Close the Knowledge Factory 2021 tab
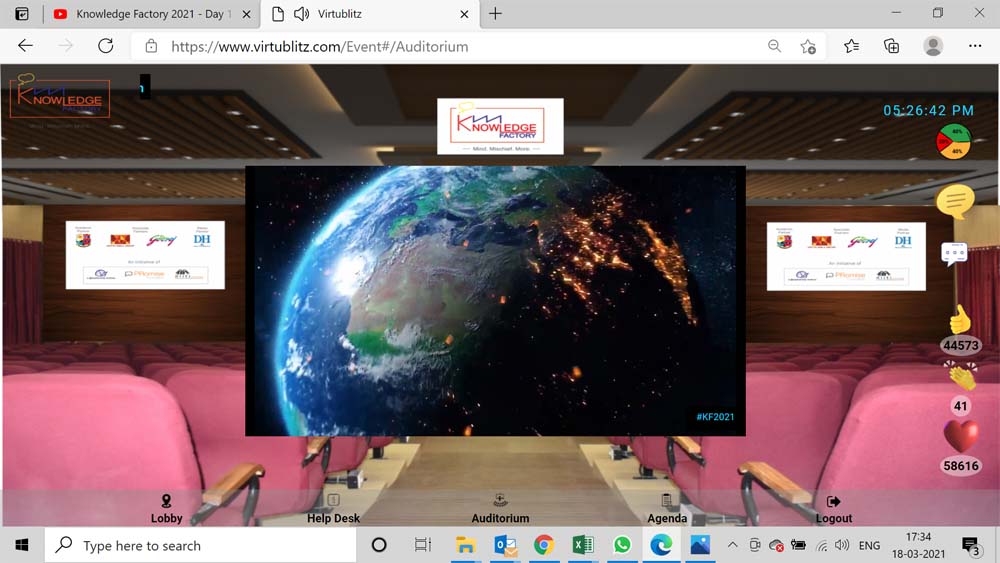The width and height of the screenshot is (1000, 563). point(246,14)
